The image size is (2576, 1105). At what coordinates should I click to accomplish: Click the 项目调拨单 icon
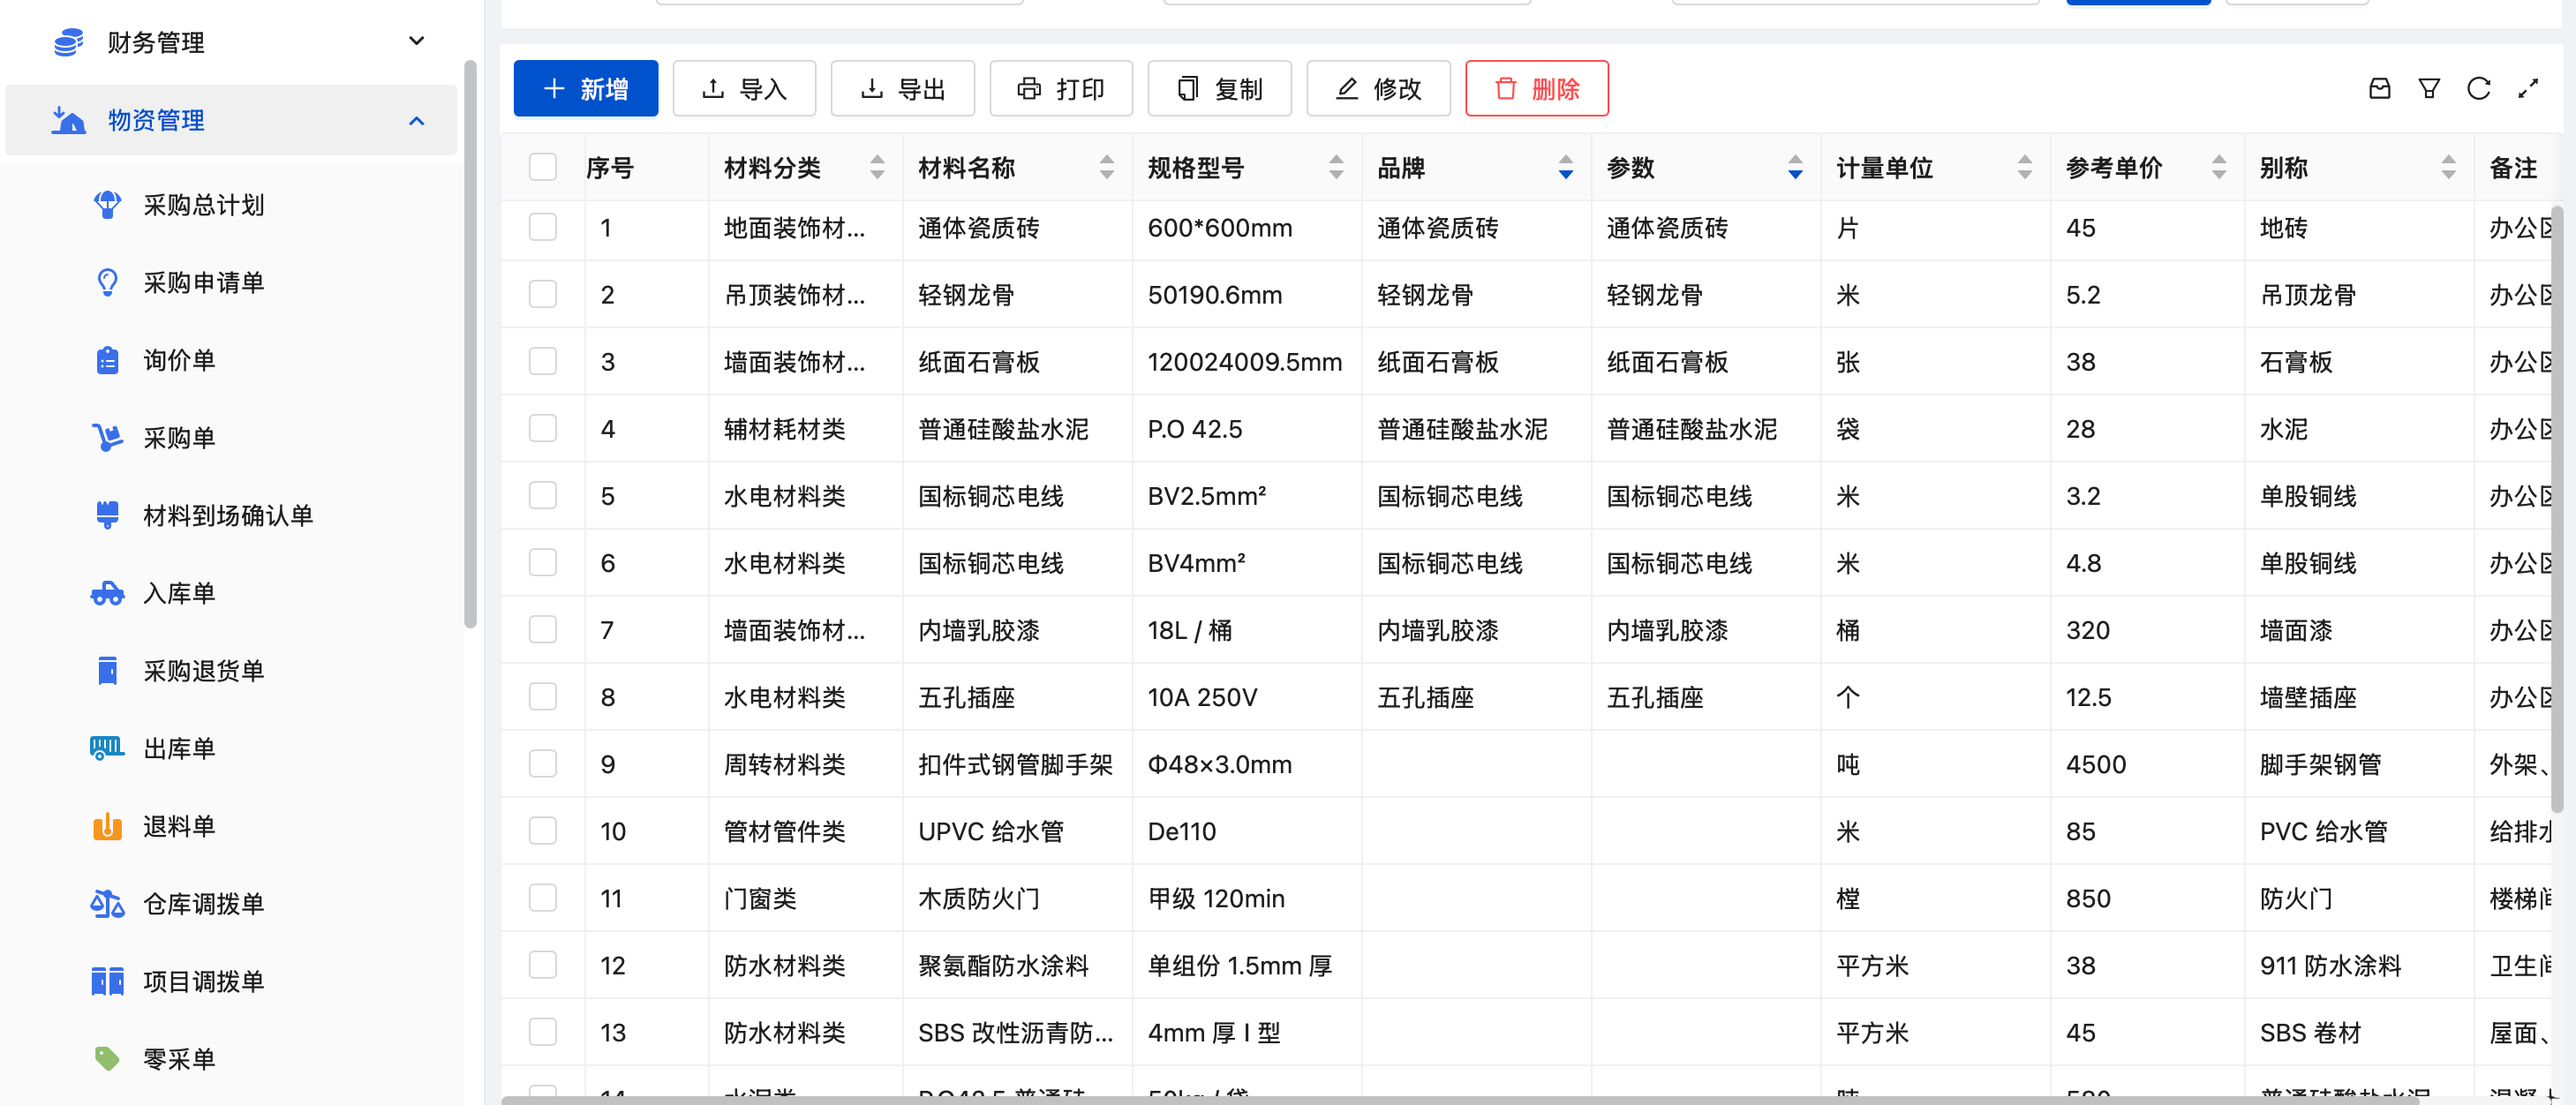[107, 981]
